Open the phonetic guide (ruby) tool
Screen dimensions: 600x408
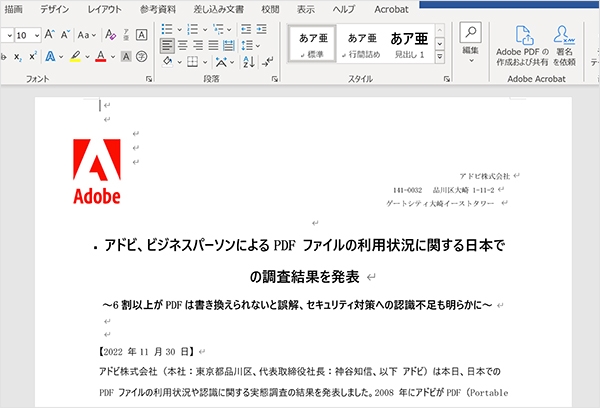pos(126,35)
